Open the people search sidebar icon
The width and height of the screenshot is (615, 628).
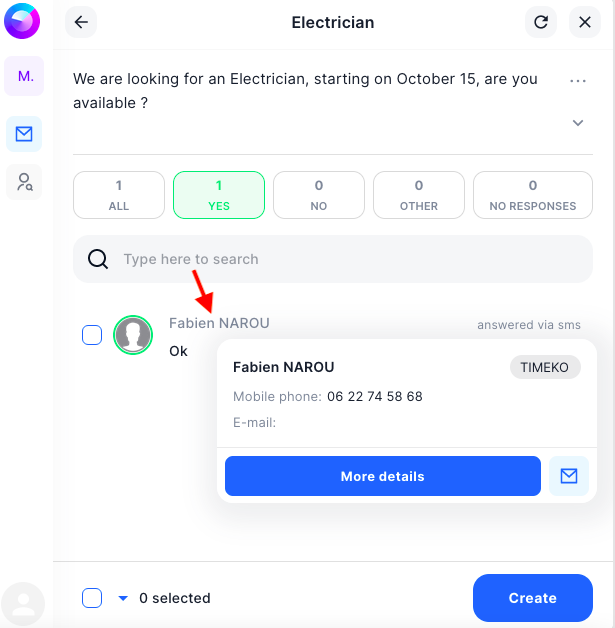pyautogui.click(x=24, y=182)
